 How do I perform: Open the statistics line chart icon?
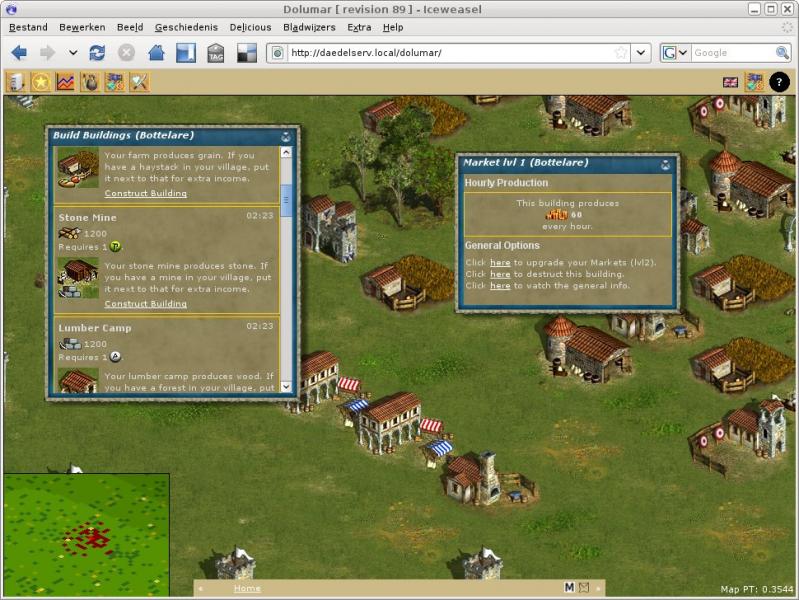click(65, 82)
